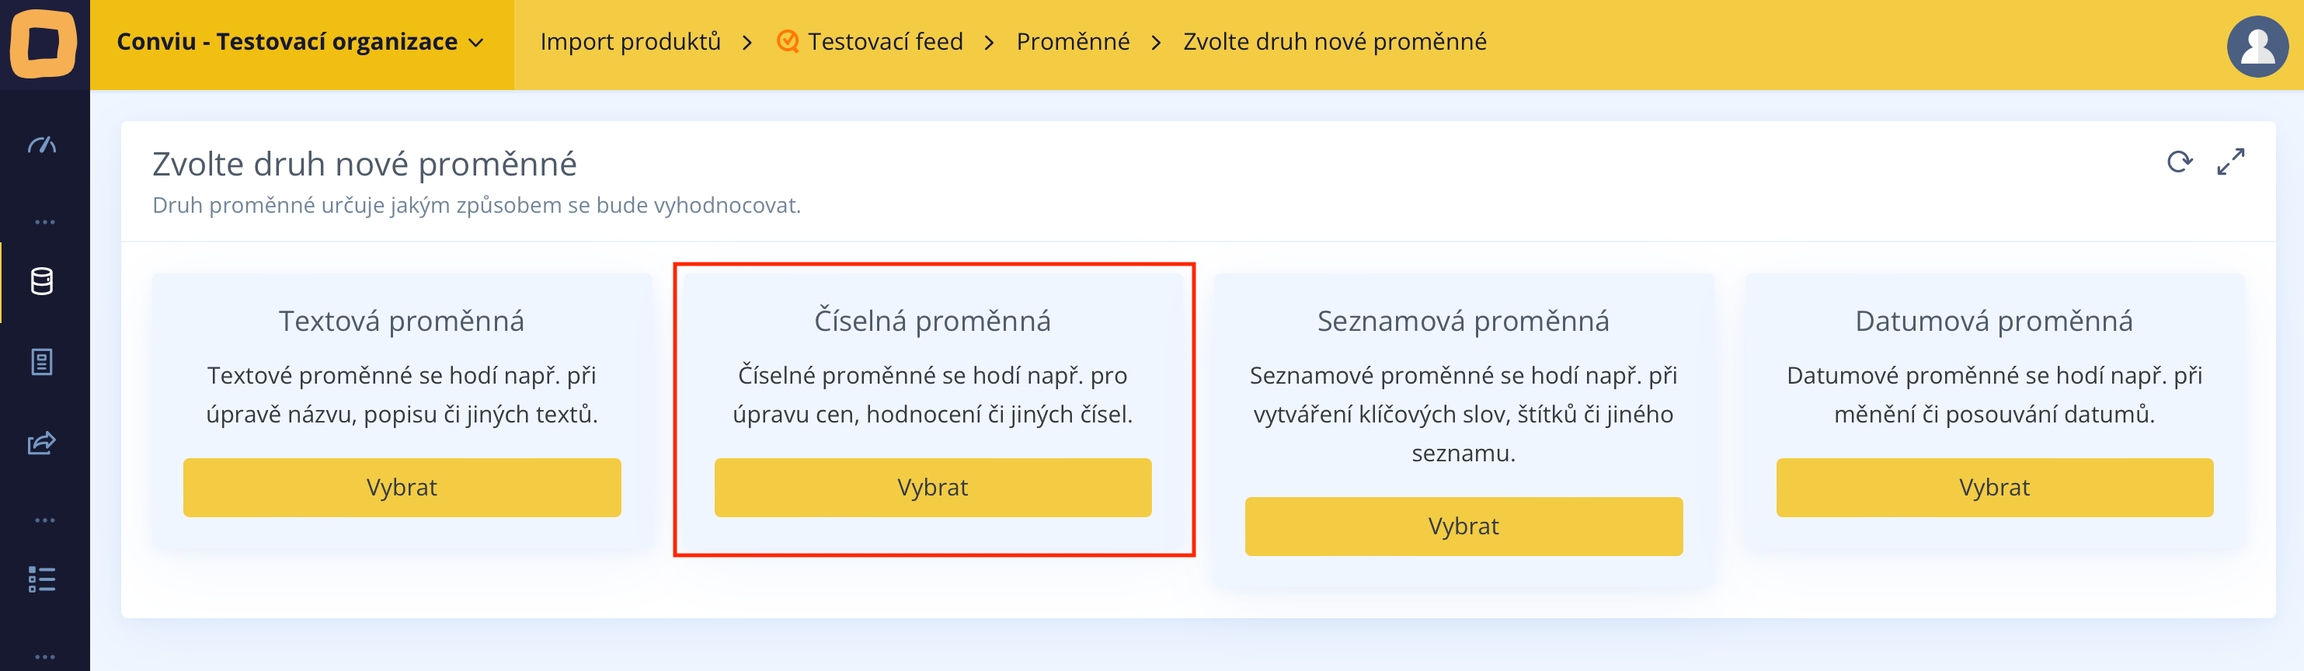Expand the Conviu organization dropdown

pyautogui.click(x=301, y=42)
